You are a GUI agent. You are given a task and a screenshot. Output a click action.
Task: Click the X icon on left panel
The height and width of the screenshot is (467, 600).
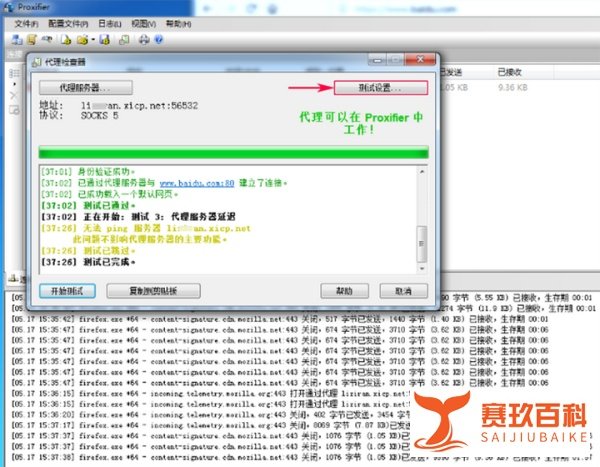pos(14,96)
